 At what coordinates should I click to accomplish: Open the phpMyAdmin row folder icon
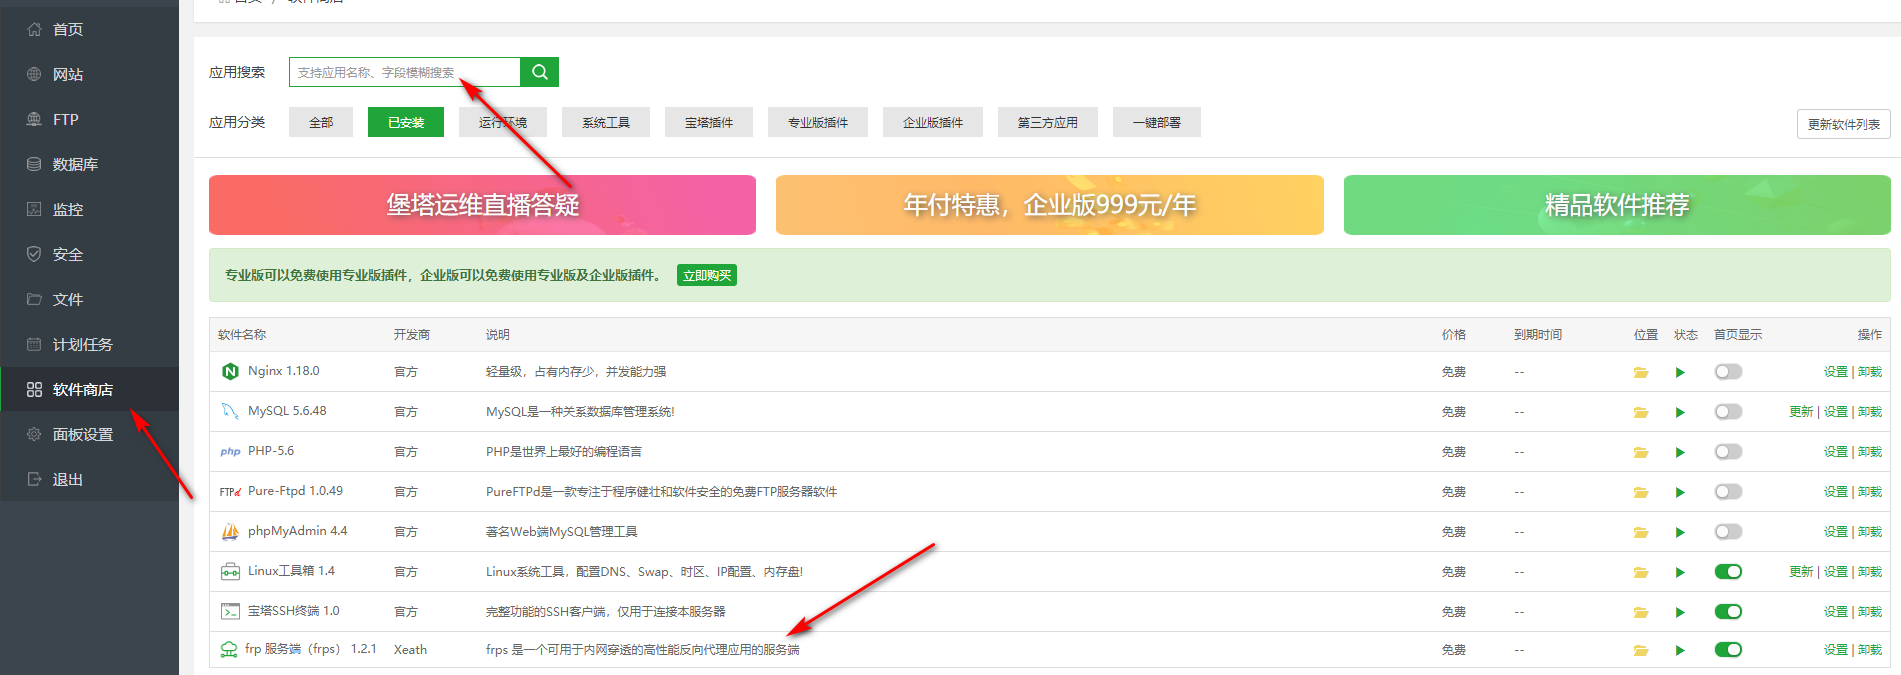point(1641,532)
